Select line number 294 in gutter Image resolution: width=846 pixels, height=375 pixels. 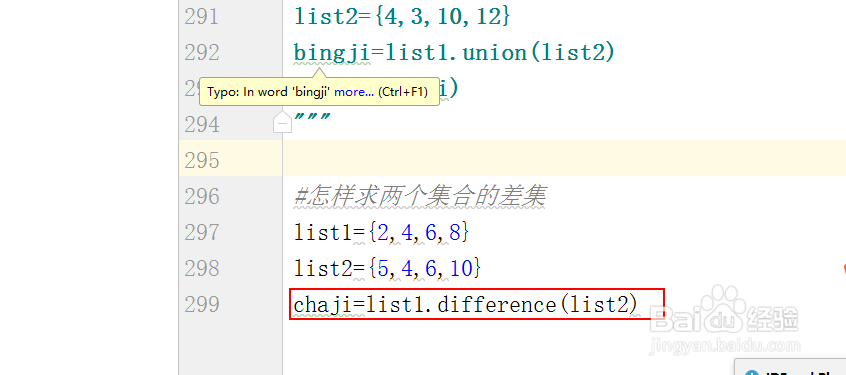[x=202, y=125]
